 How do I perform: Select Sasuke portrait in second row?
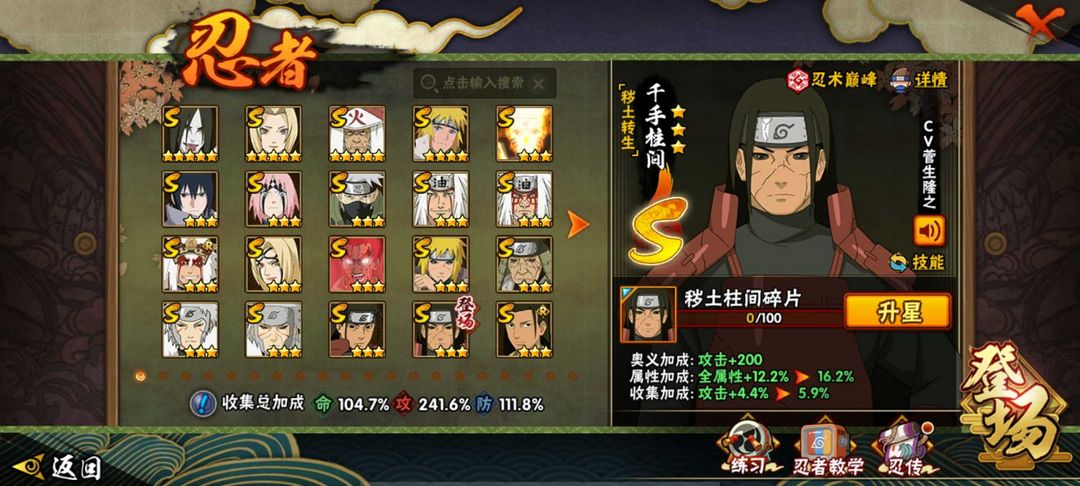point(190,199)
